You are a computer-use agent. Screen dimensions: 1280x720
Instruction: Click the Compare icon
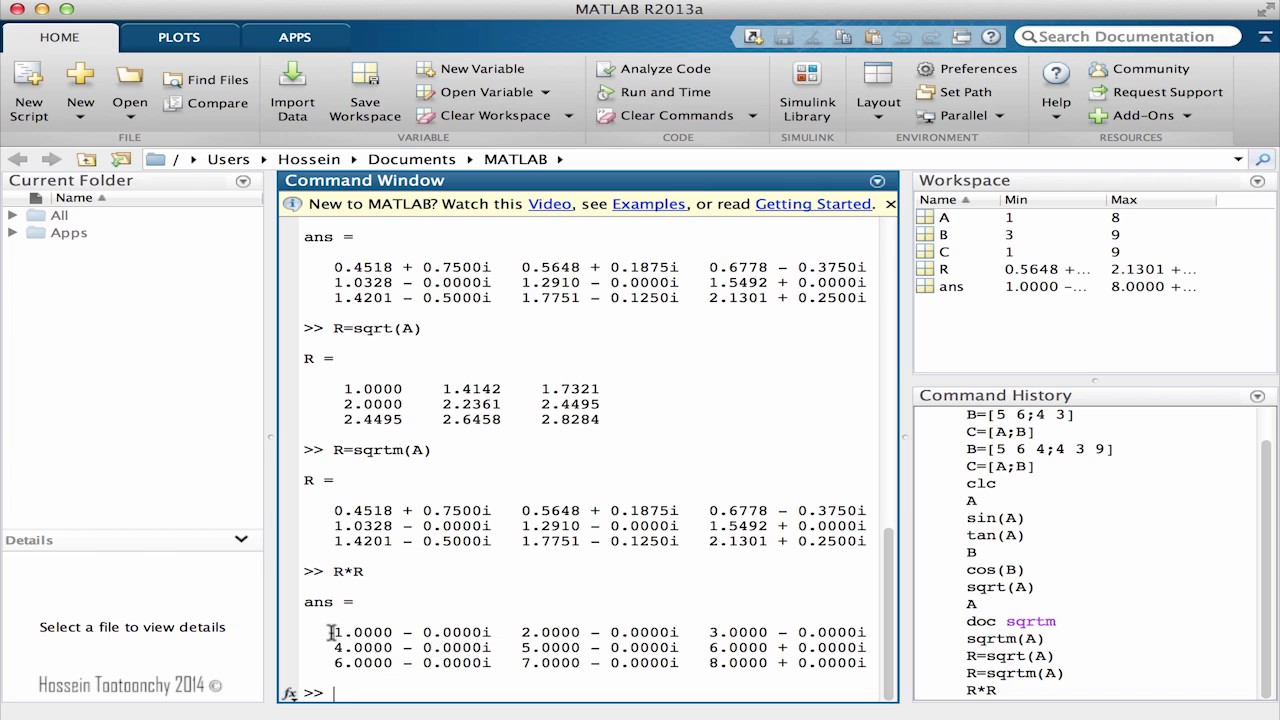pyautogui.click(x=173, y=103)
